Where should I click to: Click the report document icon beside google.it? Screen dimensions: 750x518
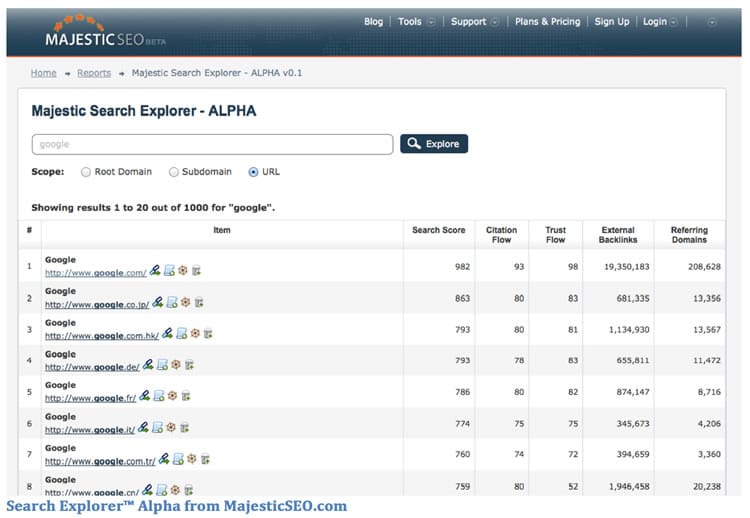point(158,428)
